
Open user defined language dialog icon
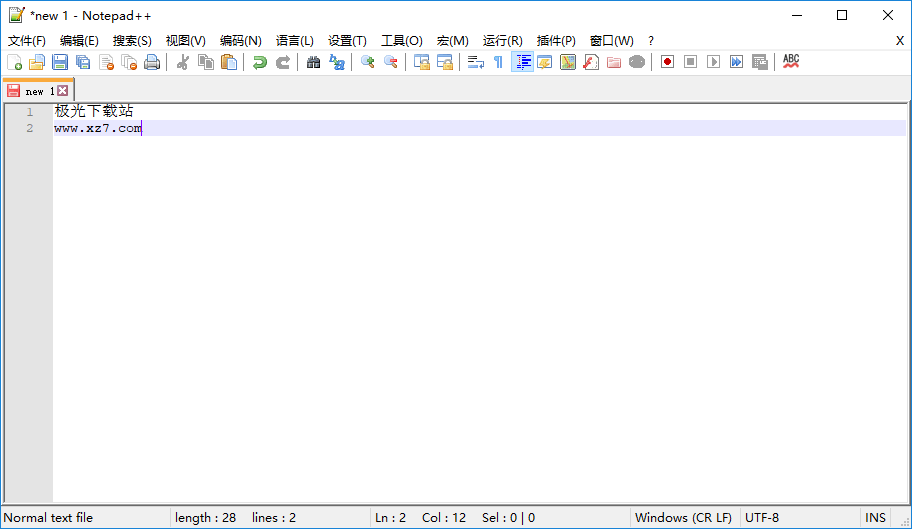pos(545,62)
